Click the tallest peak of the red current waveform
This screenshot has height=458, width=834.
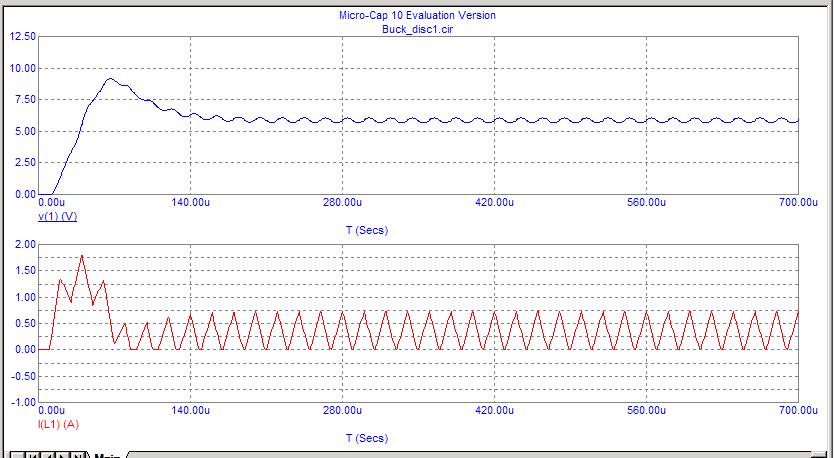click(82, 256)
